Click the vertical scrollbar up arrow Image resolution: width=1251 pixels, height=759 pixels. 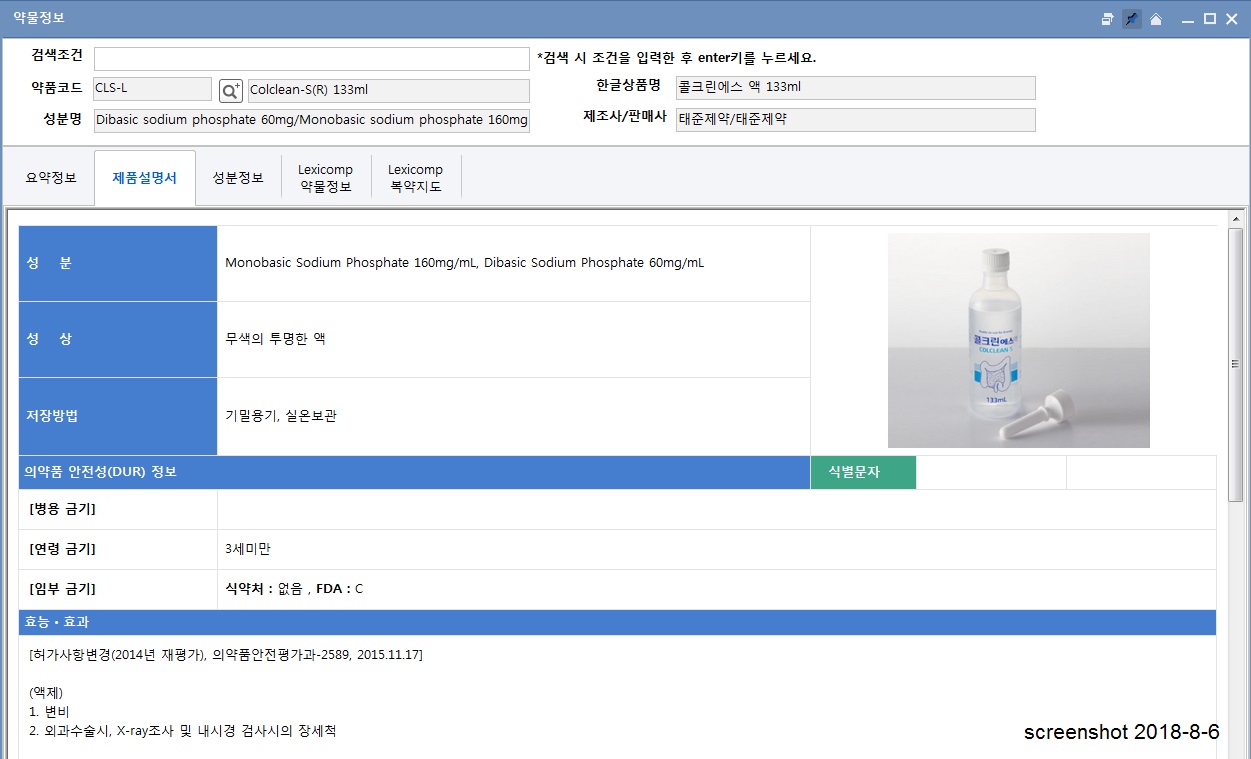(1236, 219)
